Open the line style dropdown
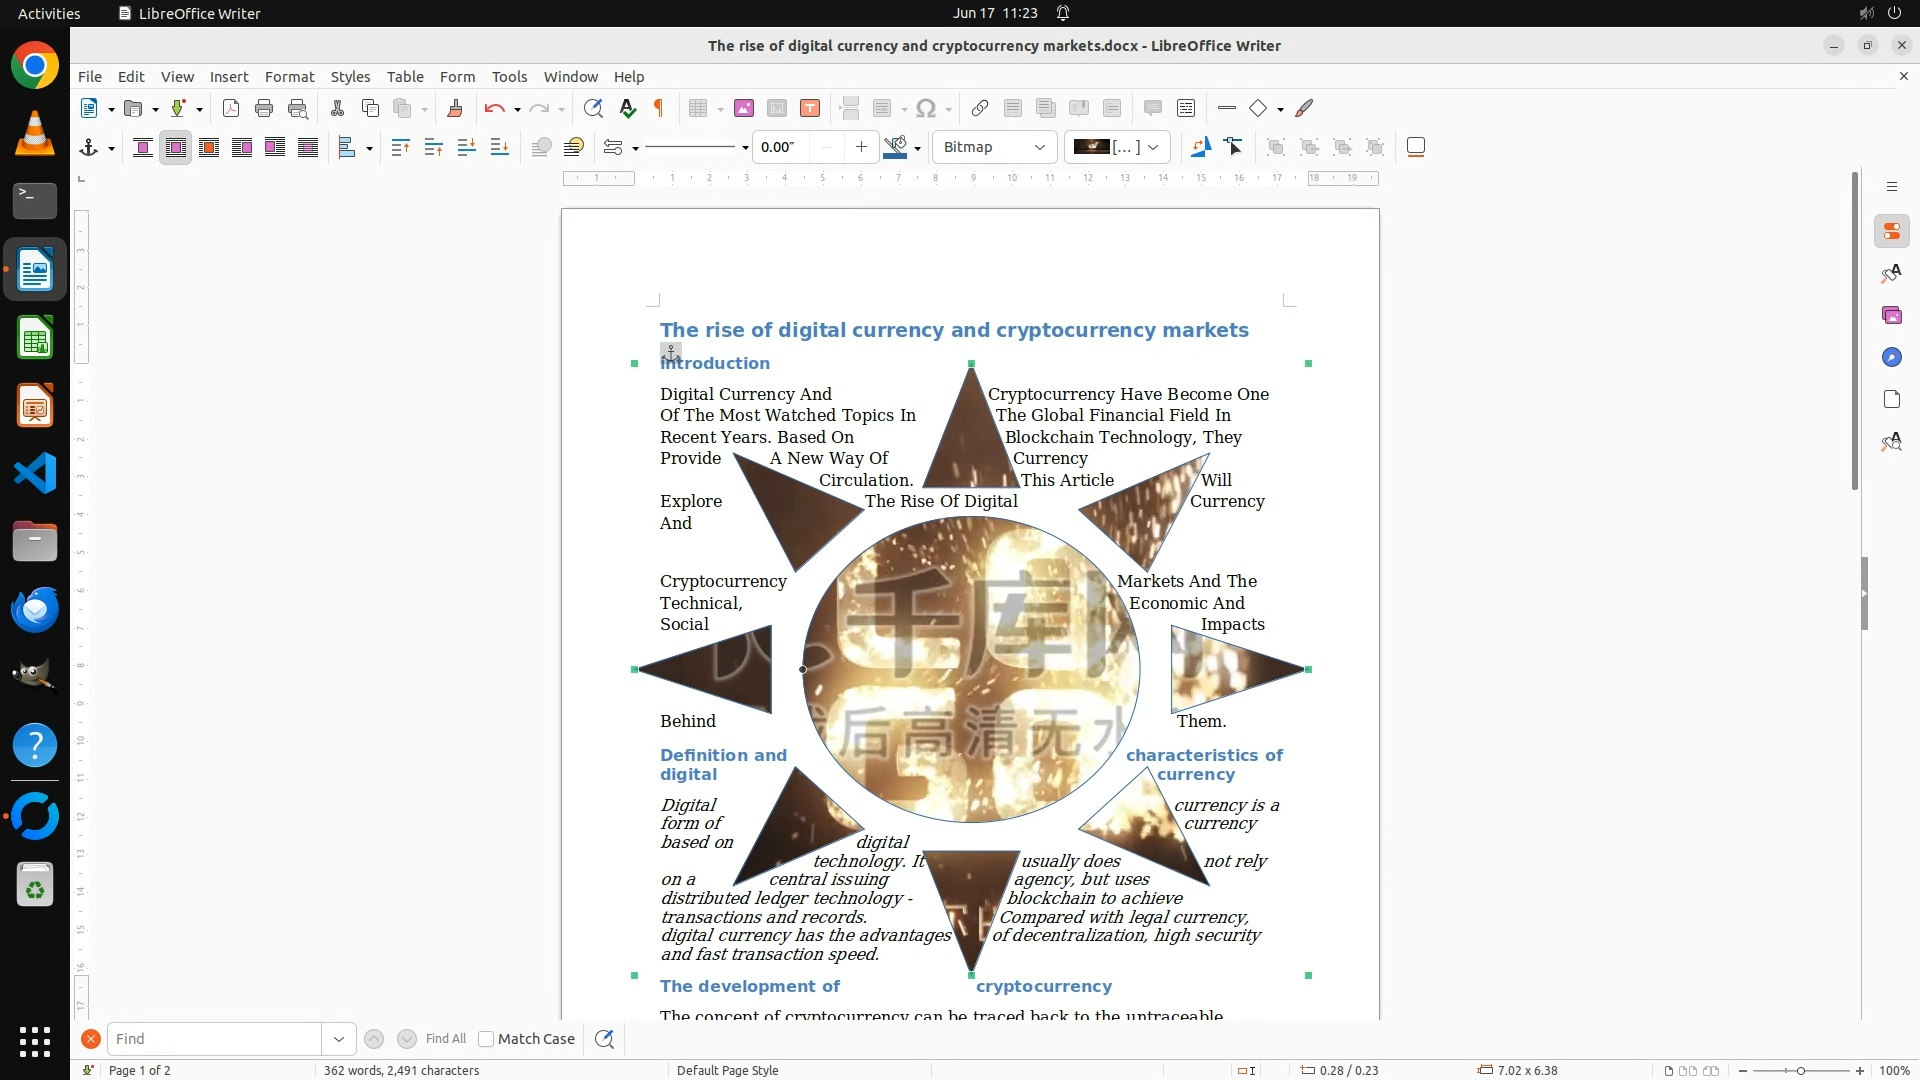This screenshot has height=1080, width=1920. click(x=745, y=148)
